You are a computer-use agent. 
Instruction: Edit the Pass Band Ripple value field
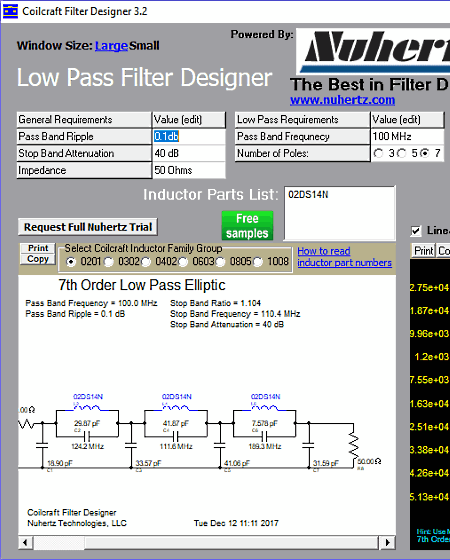click(x=189, y=136)
